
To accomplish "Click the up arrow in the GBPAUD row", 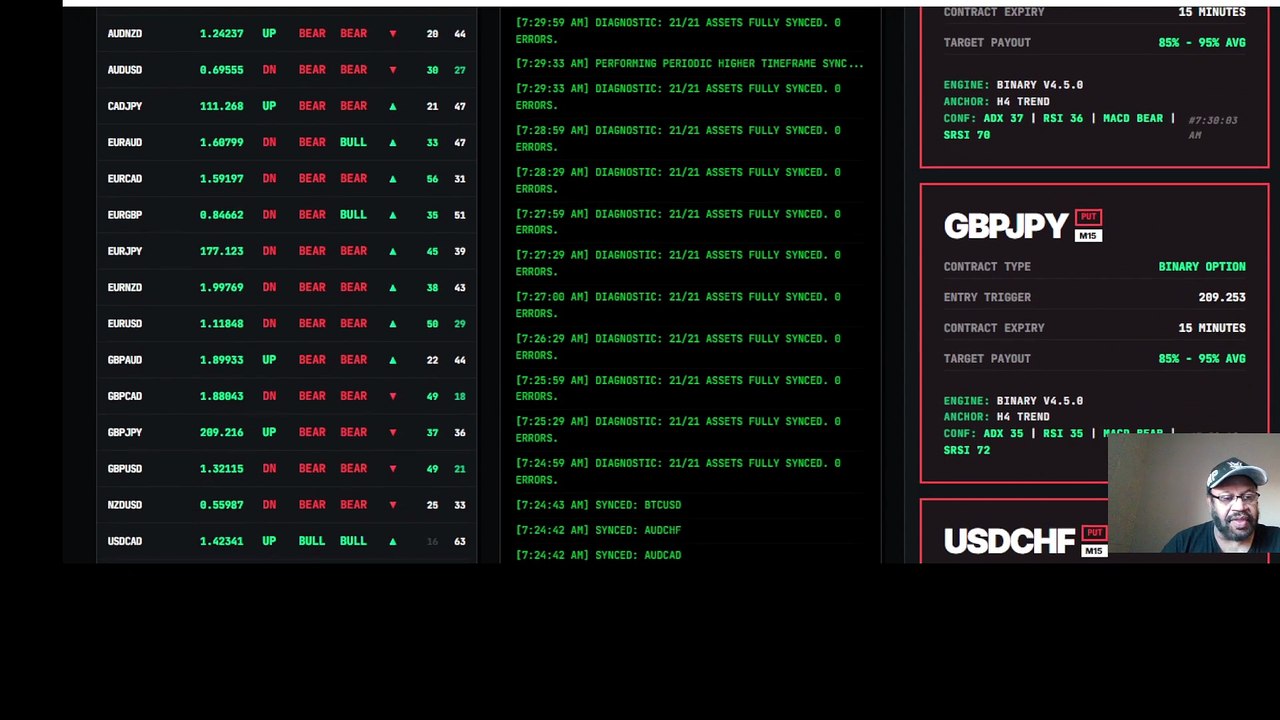I will coord(392,360).
